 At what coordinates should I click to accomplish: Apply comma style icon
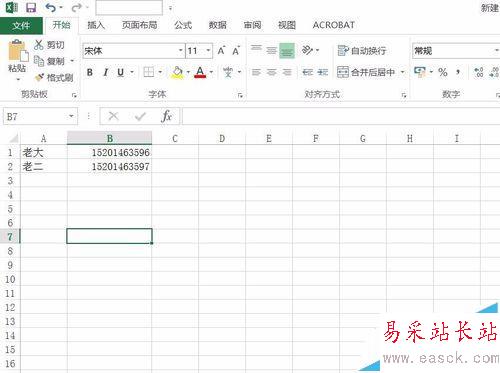pos(459,72)
